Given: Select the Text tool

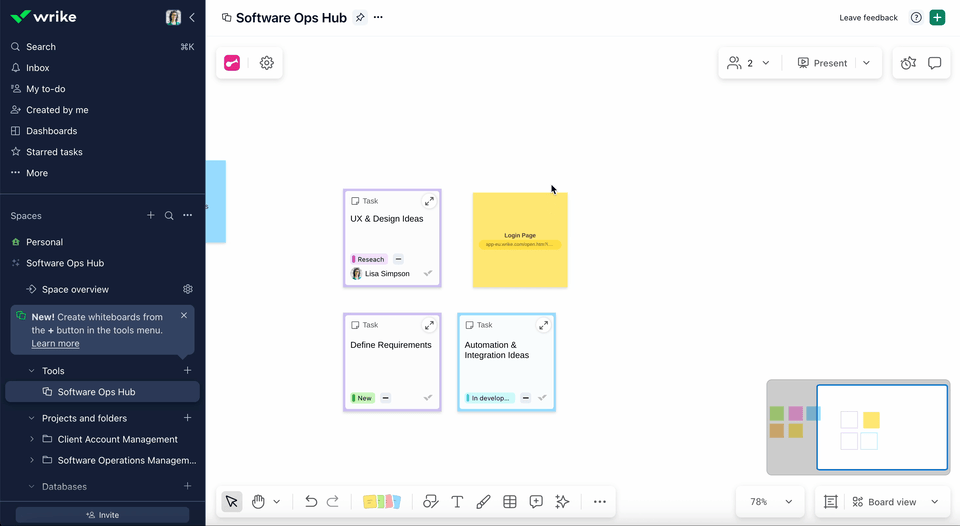Looking at the screenshot, I should point(457,502).
